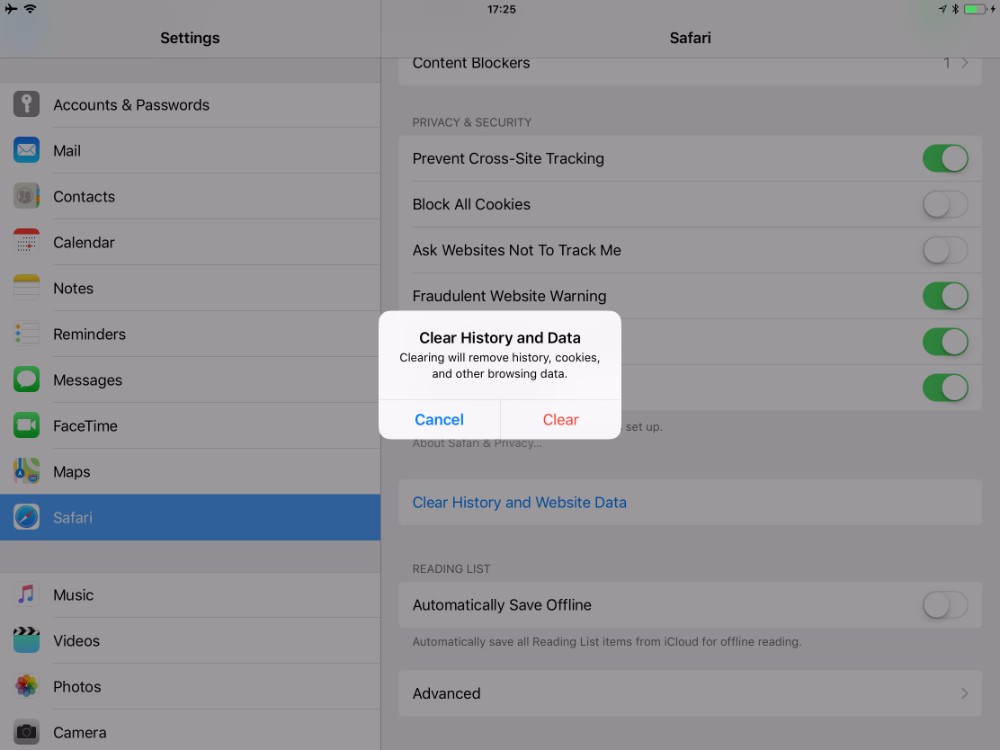Enable Automatically Save Offline switch
Image resolution: width=1000 pixels, height=750 pixels.
tap(945, 605)
